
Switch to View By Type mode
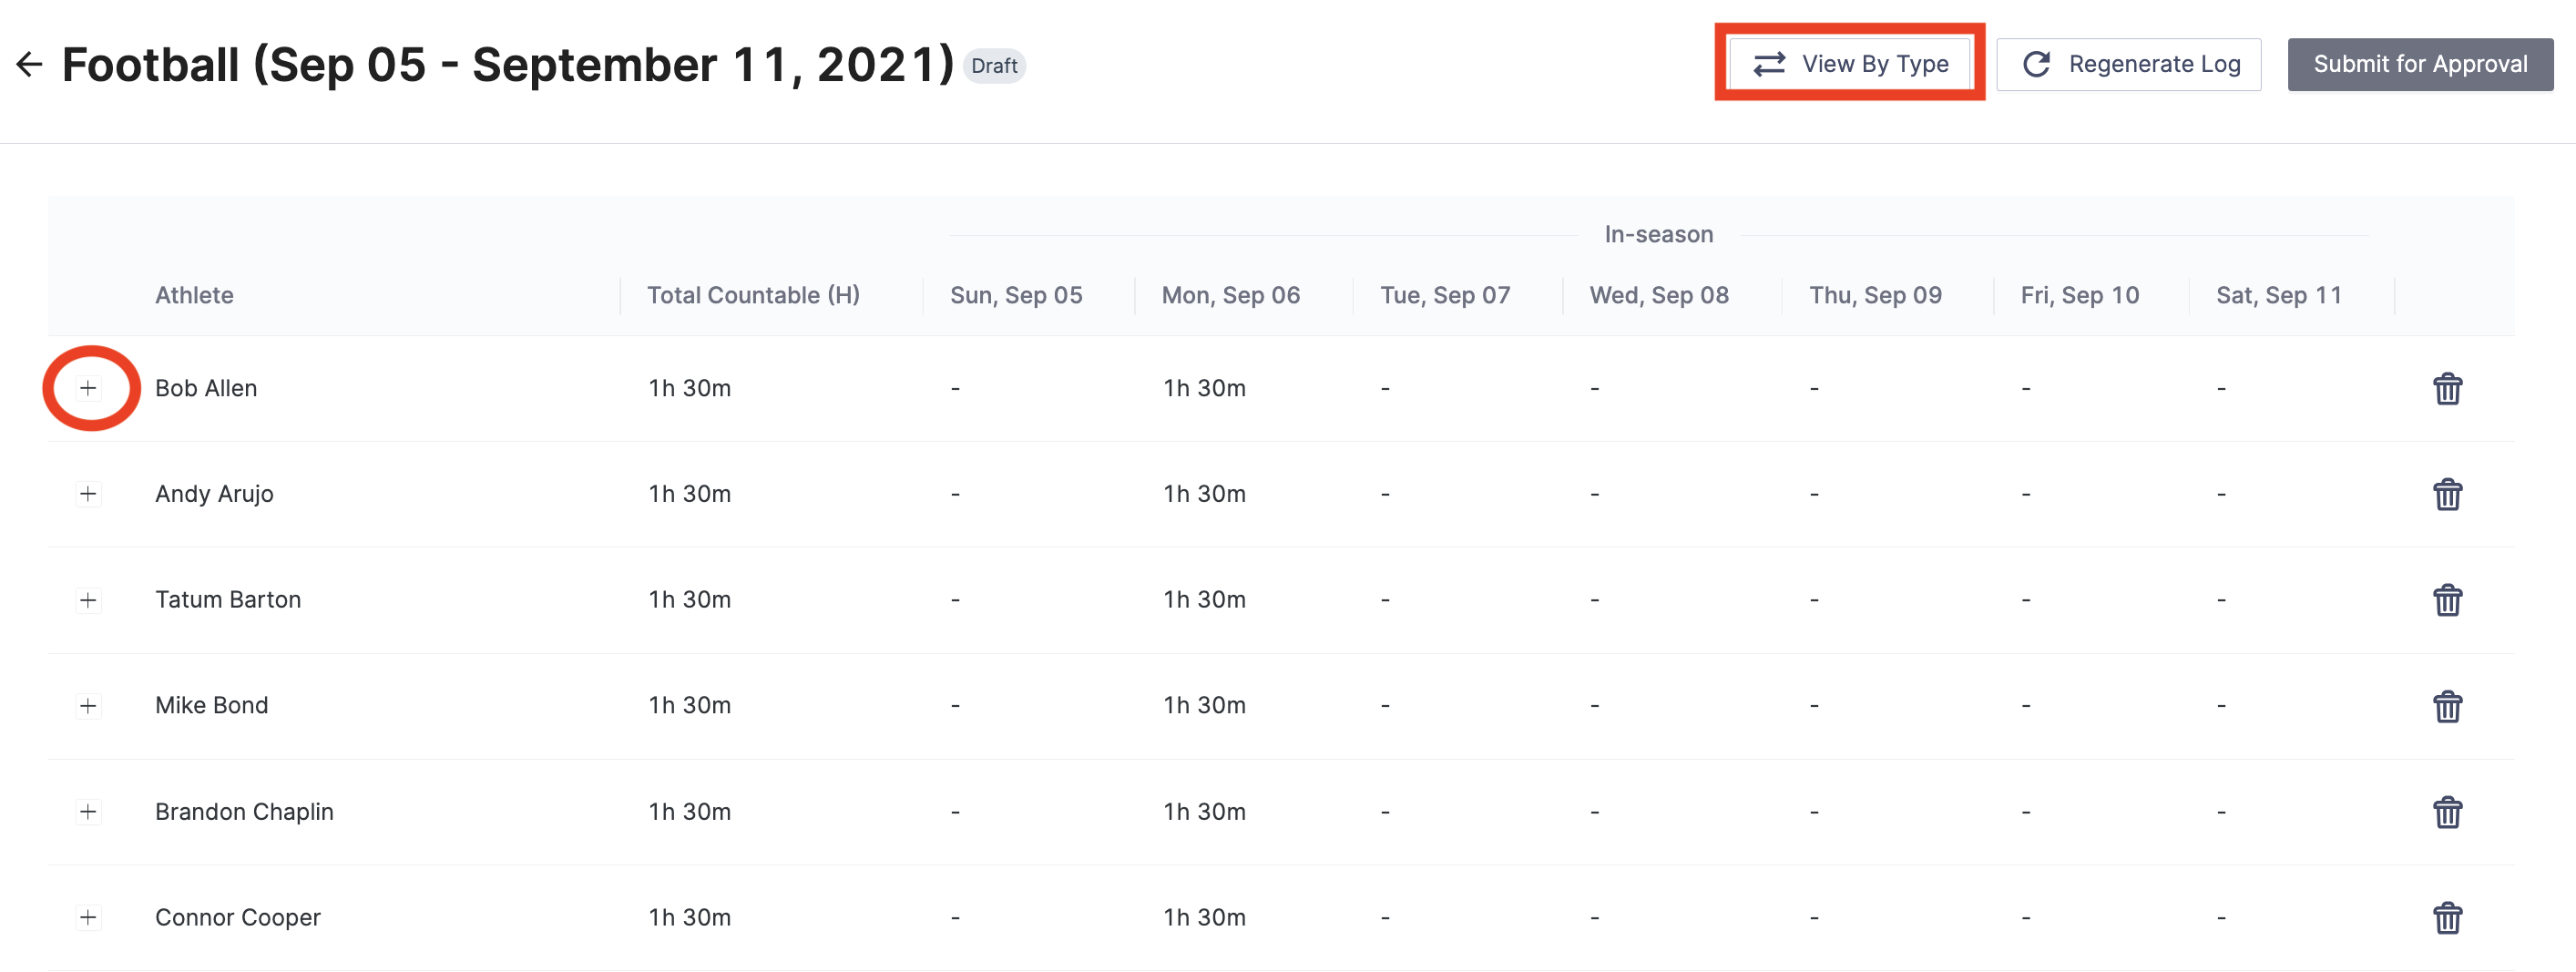(1849, 63)
